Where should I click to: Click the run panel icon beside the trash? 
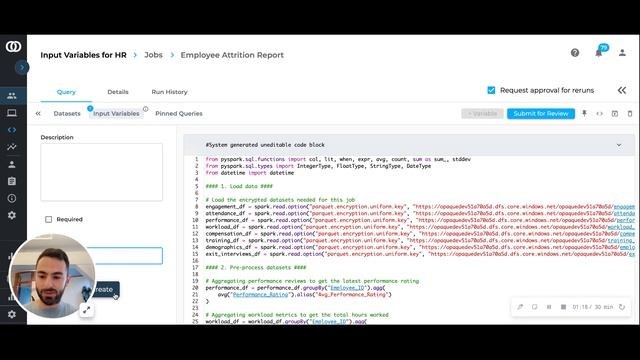pyautogui.click(x=615, y=113)
